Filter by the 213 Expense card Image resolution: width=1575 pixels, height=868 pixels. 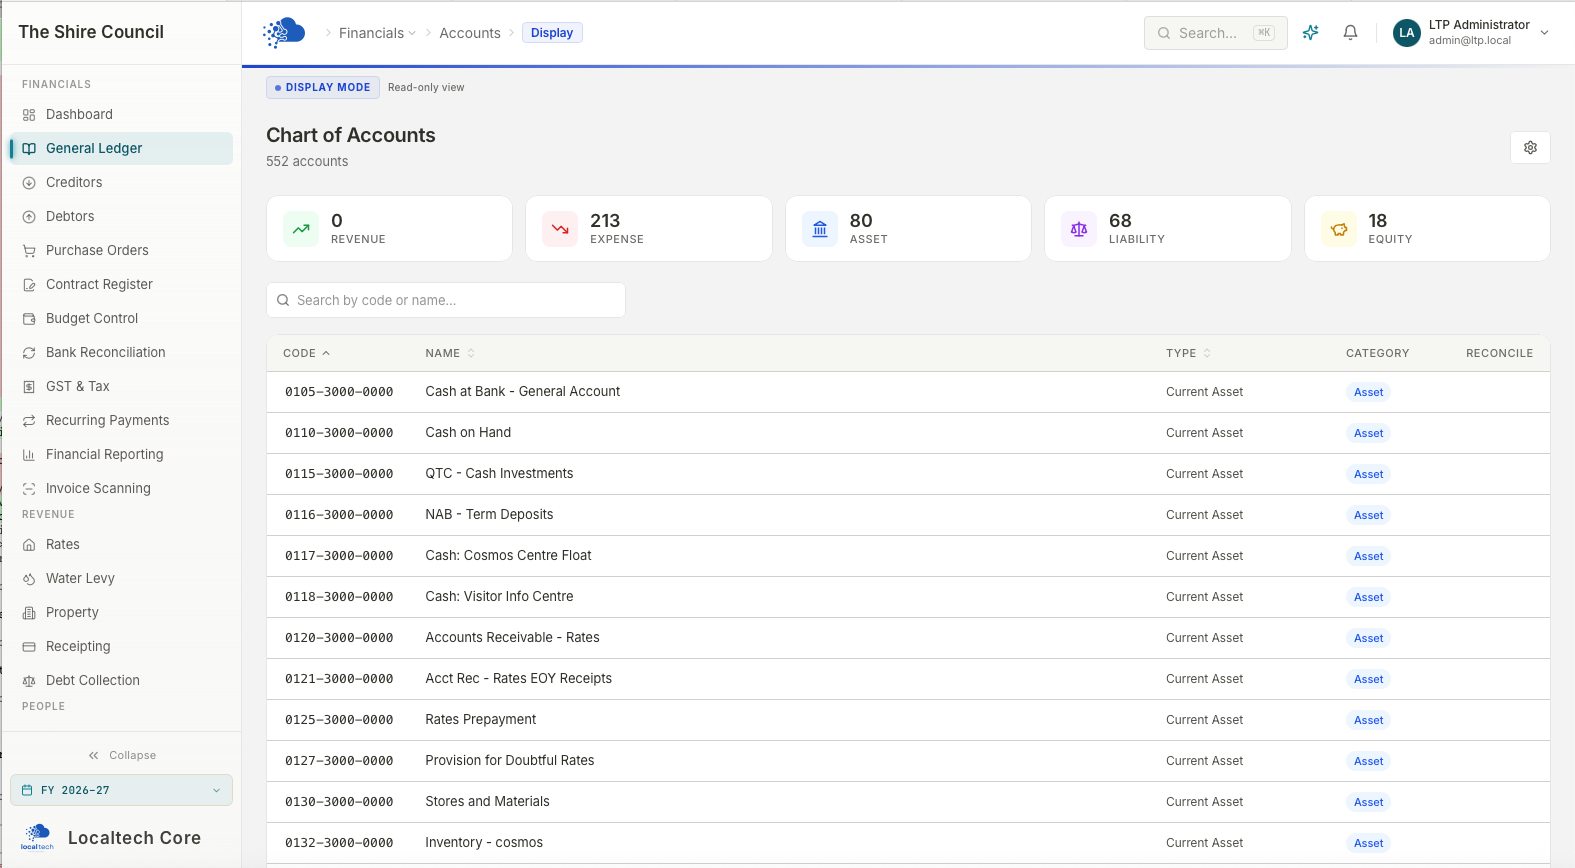click(x=649, y=229)
